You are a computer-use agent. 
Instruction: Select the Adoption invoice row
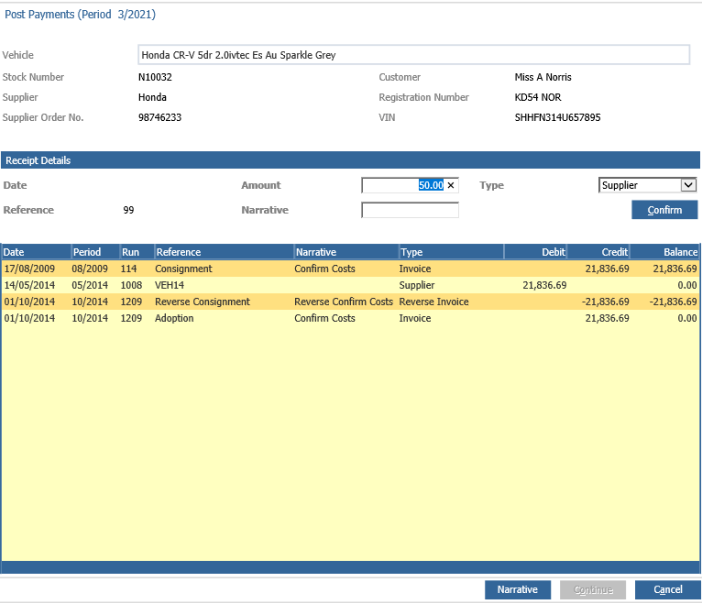click(x=350, y=318)
